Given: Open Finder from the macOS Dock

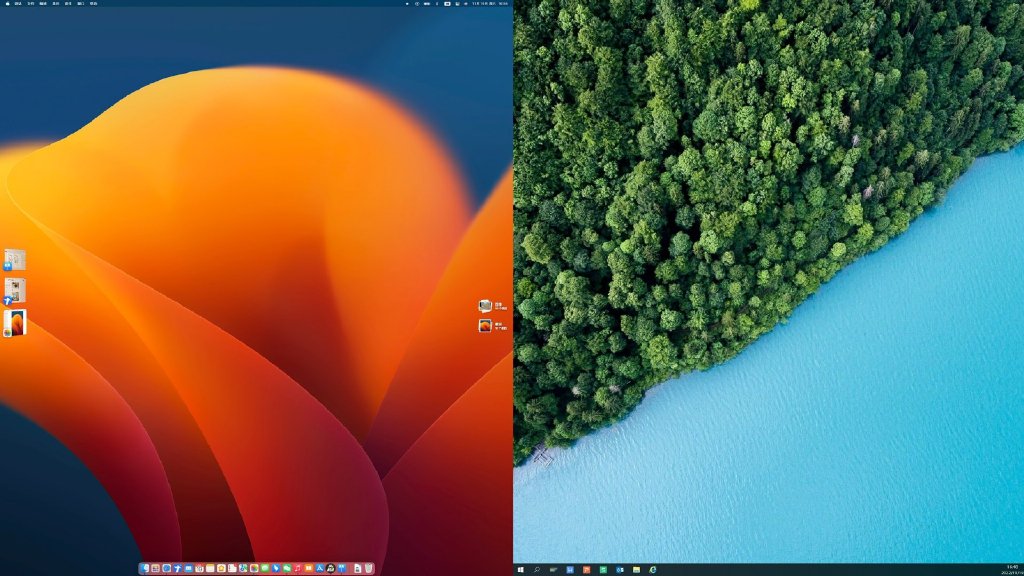Looking at the screenshot, I should (x=144, y=568).
